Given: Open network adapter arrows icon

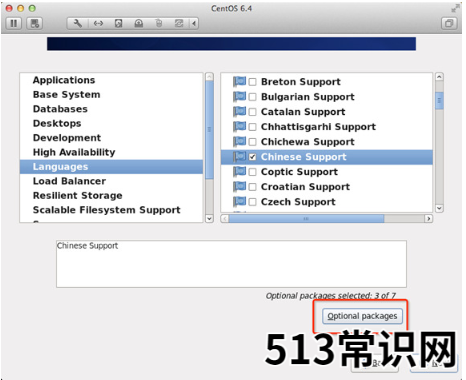Looking at the screenshot, I should (98, 23).
